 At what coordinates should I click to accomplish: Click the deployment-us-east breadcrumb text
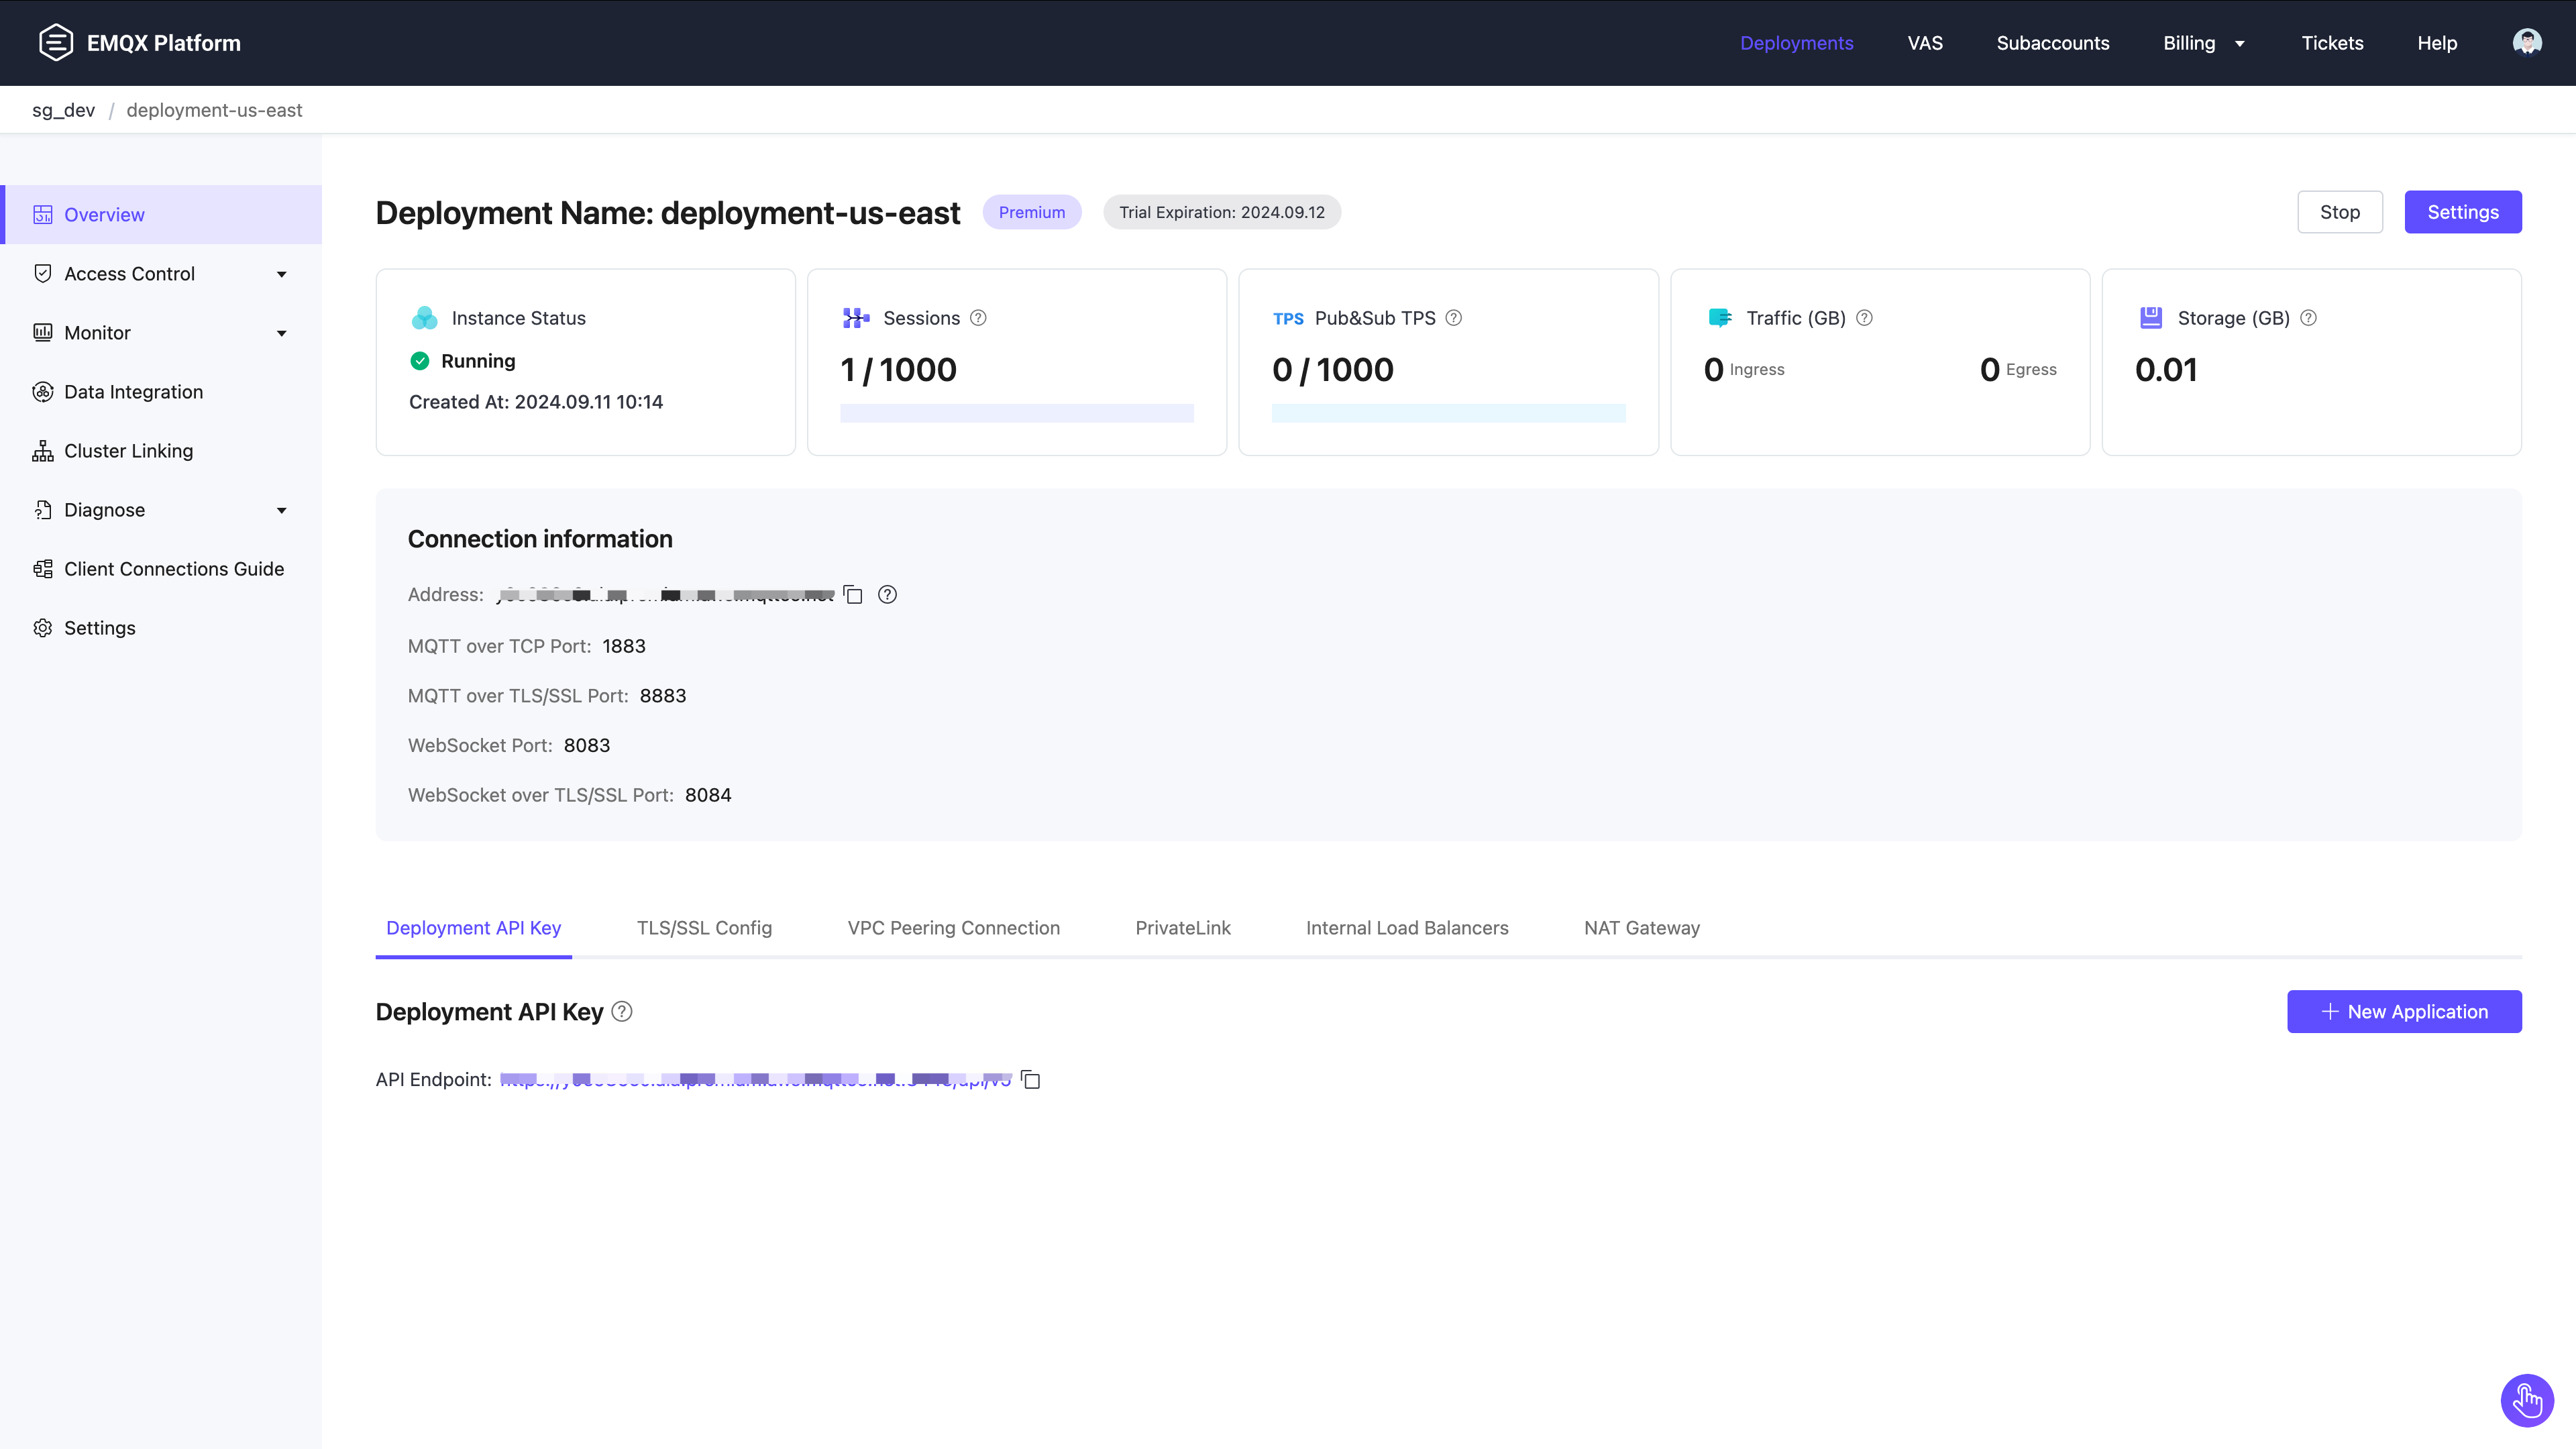coord(214,110)
